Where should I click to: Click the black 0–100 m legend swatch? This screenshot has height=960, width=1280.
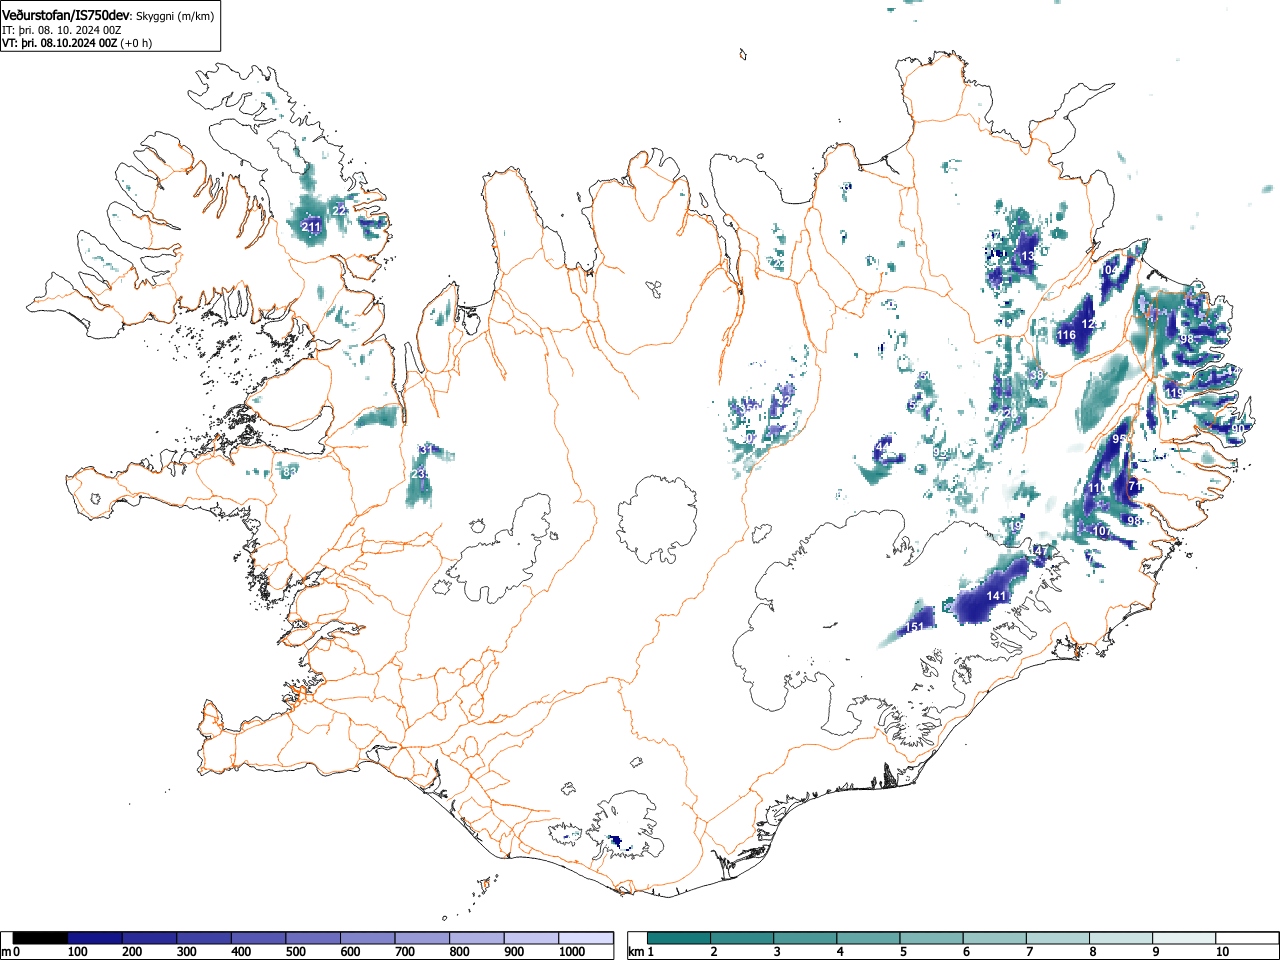pos(41,938)
